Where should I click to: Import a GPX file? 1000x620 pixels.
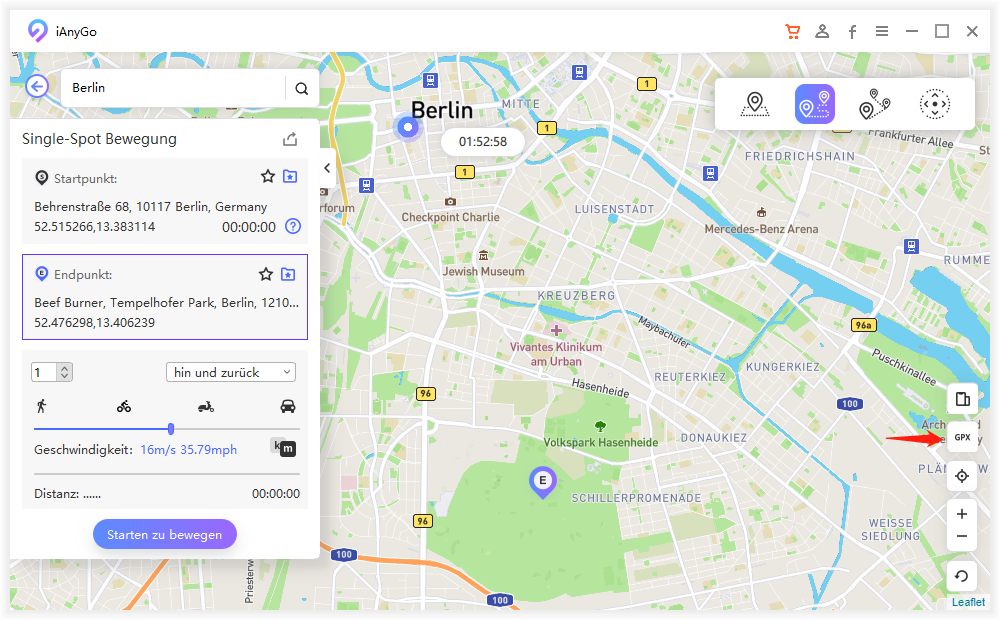(962, 438)
